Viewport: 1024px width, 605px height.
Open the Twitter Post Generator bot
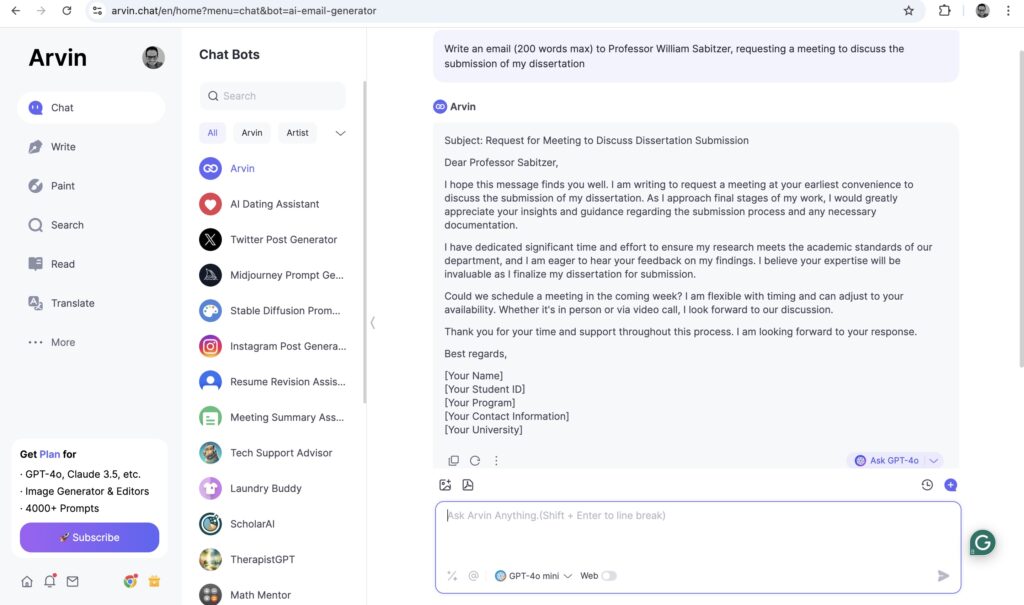click(x=273, y=240)
